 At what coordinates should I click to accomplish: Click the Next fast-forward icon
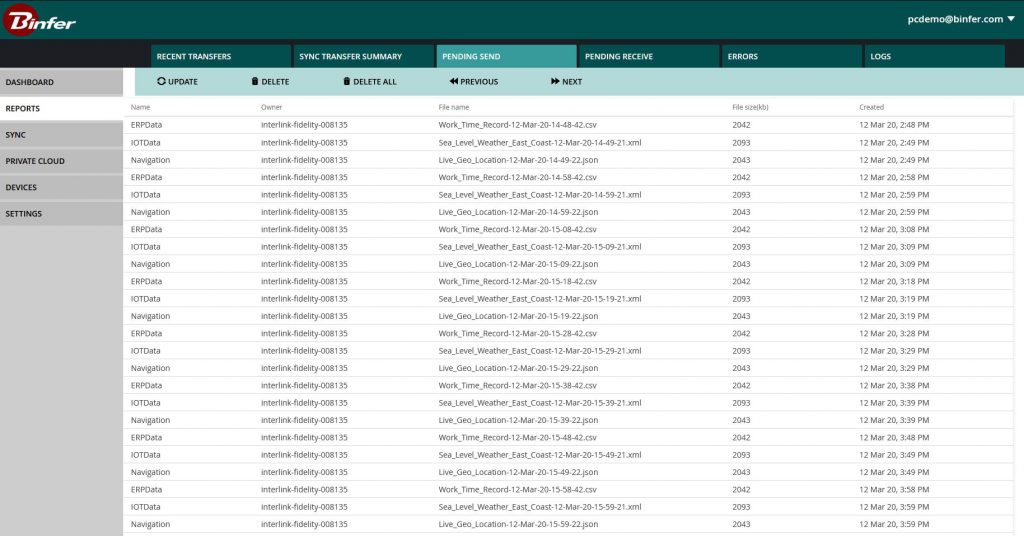tap(555, 82)
